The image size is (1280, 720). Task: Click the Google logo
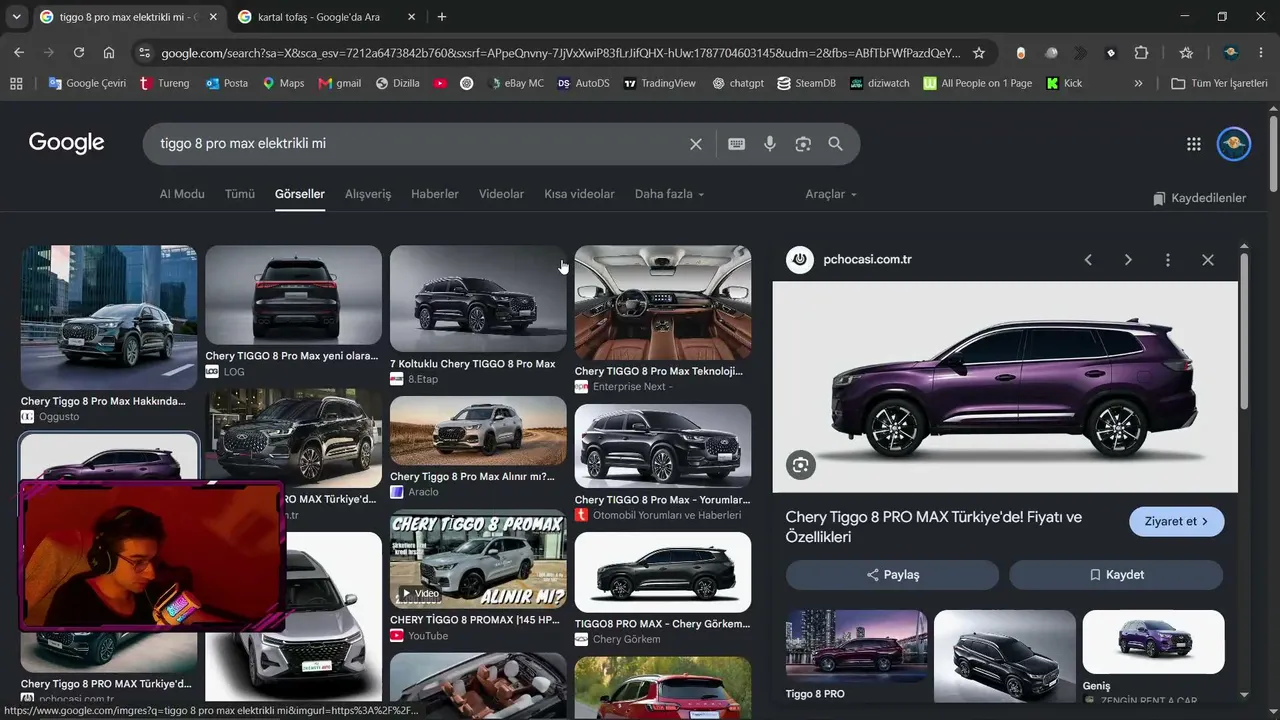tap(67, 143)
